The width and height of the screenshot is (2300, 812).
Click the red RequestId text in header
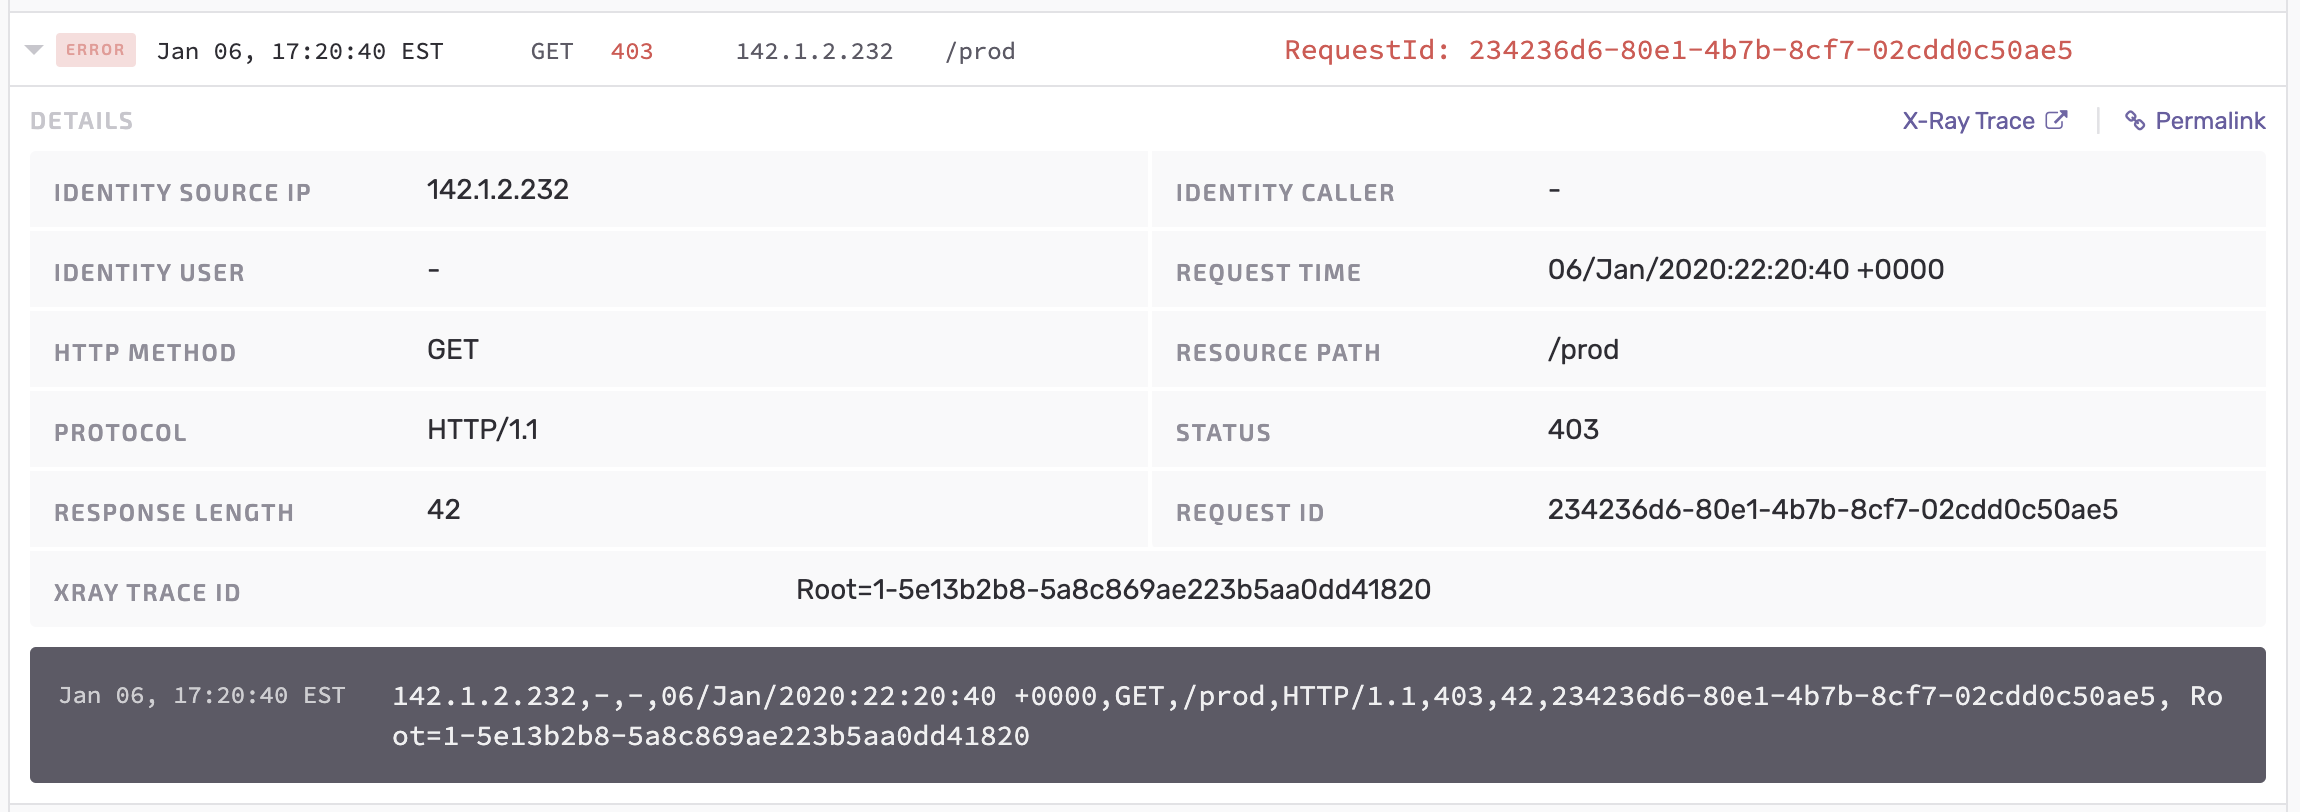pyautogui.click(x=1678, y=50)
